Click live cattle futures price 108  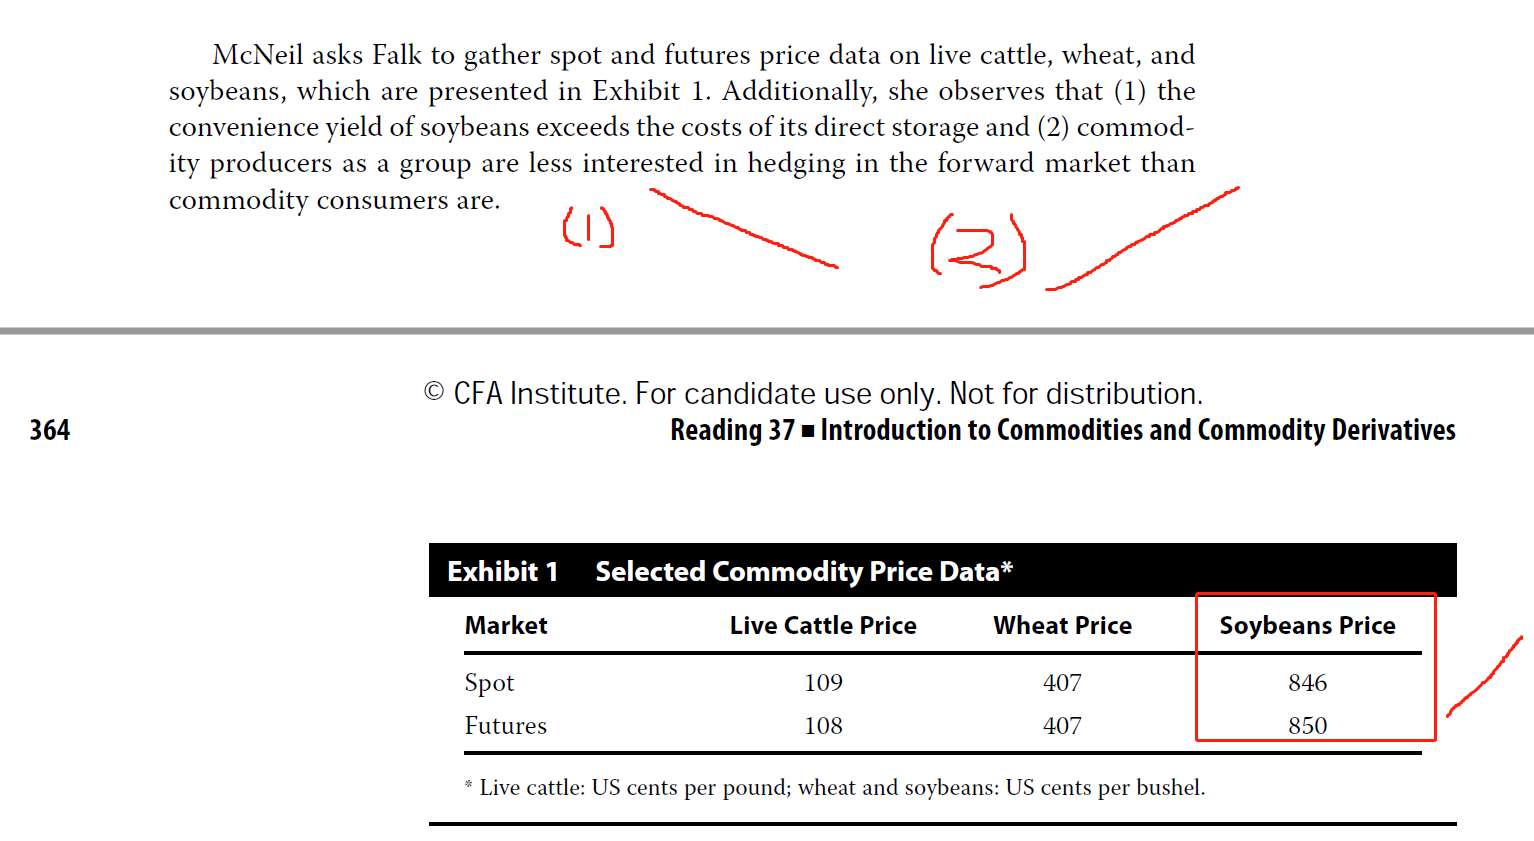pyautogui.click(x=823, y=725)
